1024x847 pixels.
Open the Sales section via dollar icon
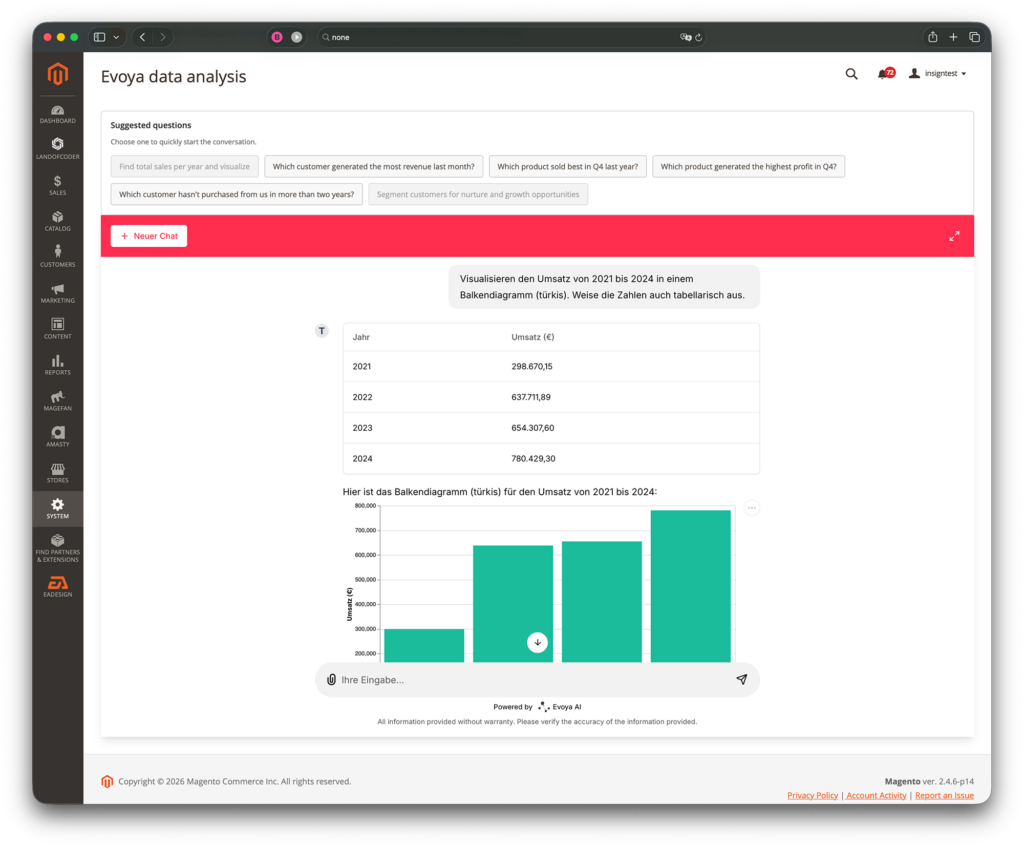tap(57, 185)
